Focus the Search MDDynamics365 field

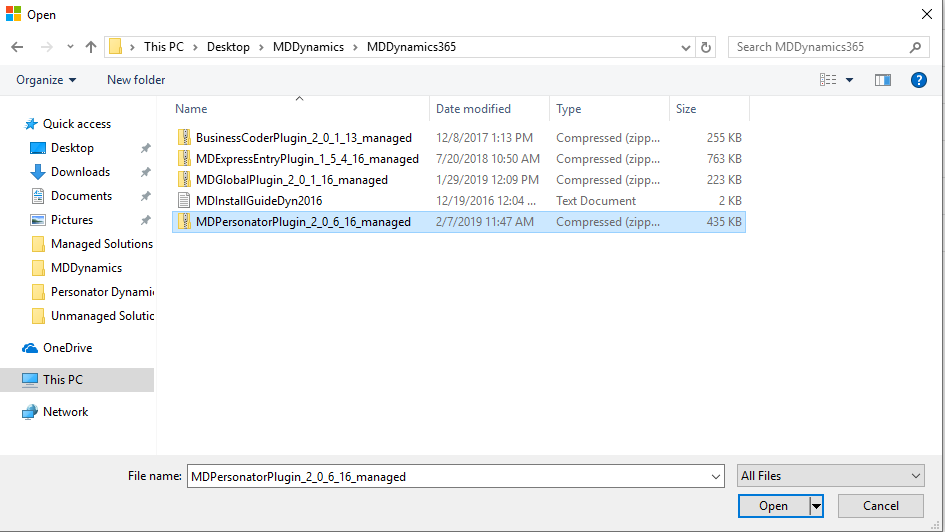pos(829,47)
